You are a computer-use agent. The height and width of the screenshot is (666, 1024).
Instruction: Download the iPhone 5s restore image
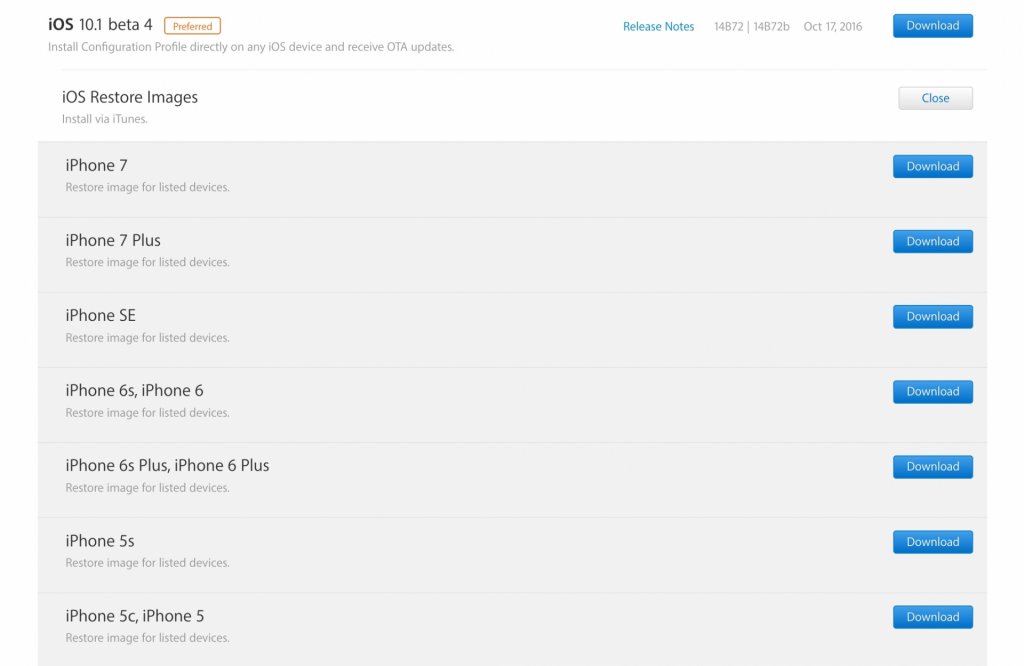(x=932, y=542)
